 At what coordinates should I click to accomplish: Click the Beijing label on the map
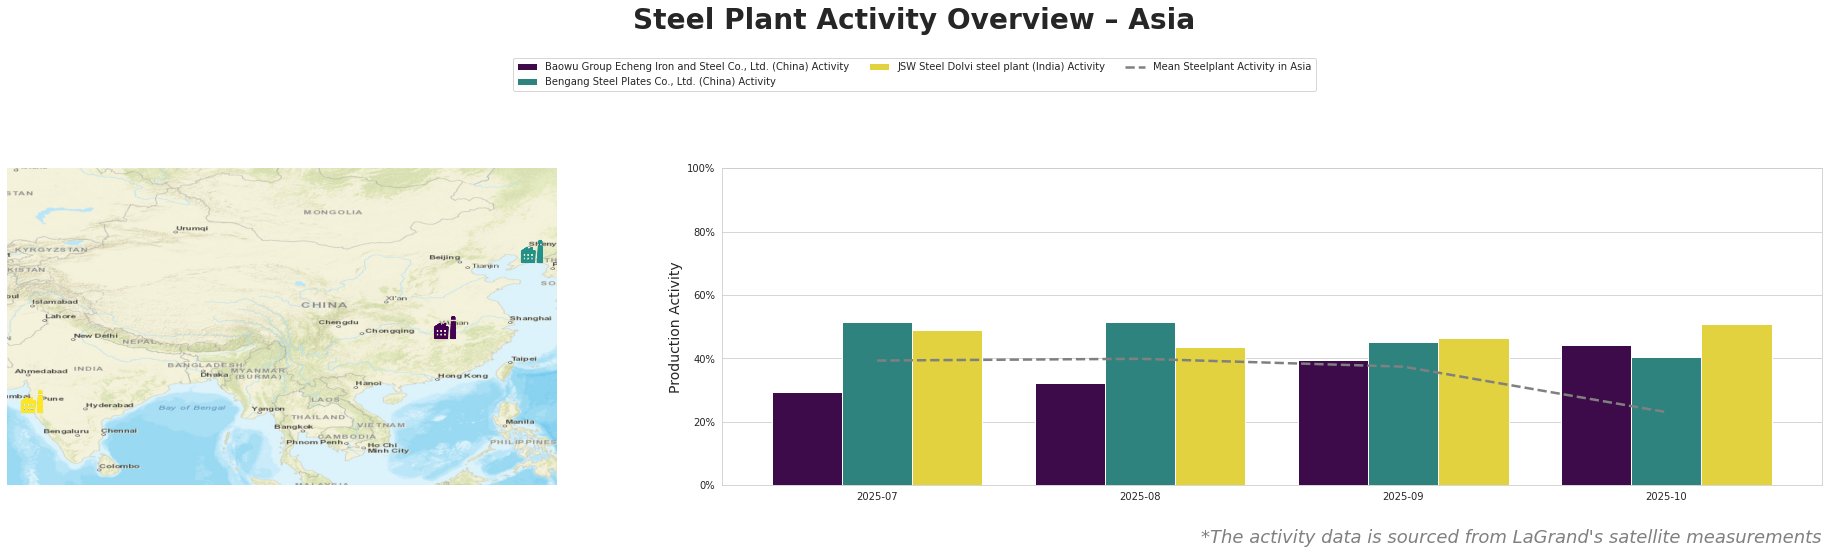[444, 257]
